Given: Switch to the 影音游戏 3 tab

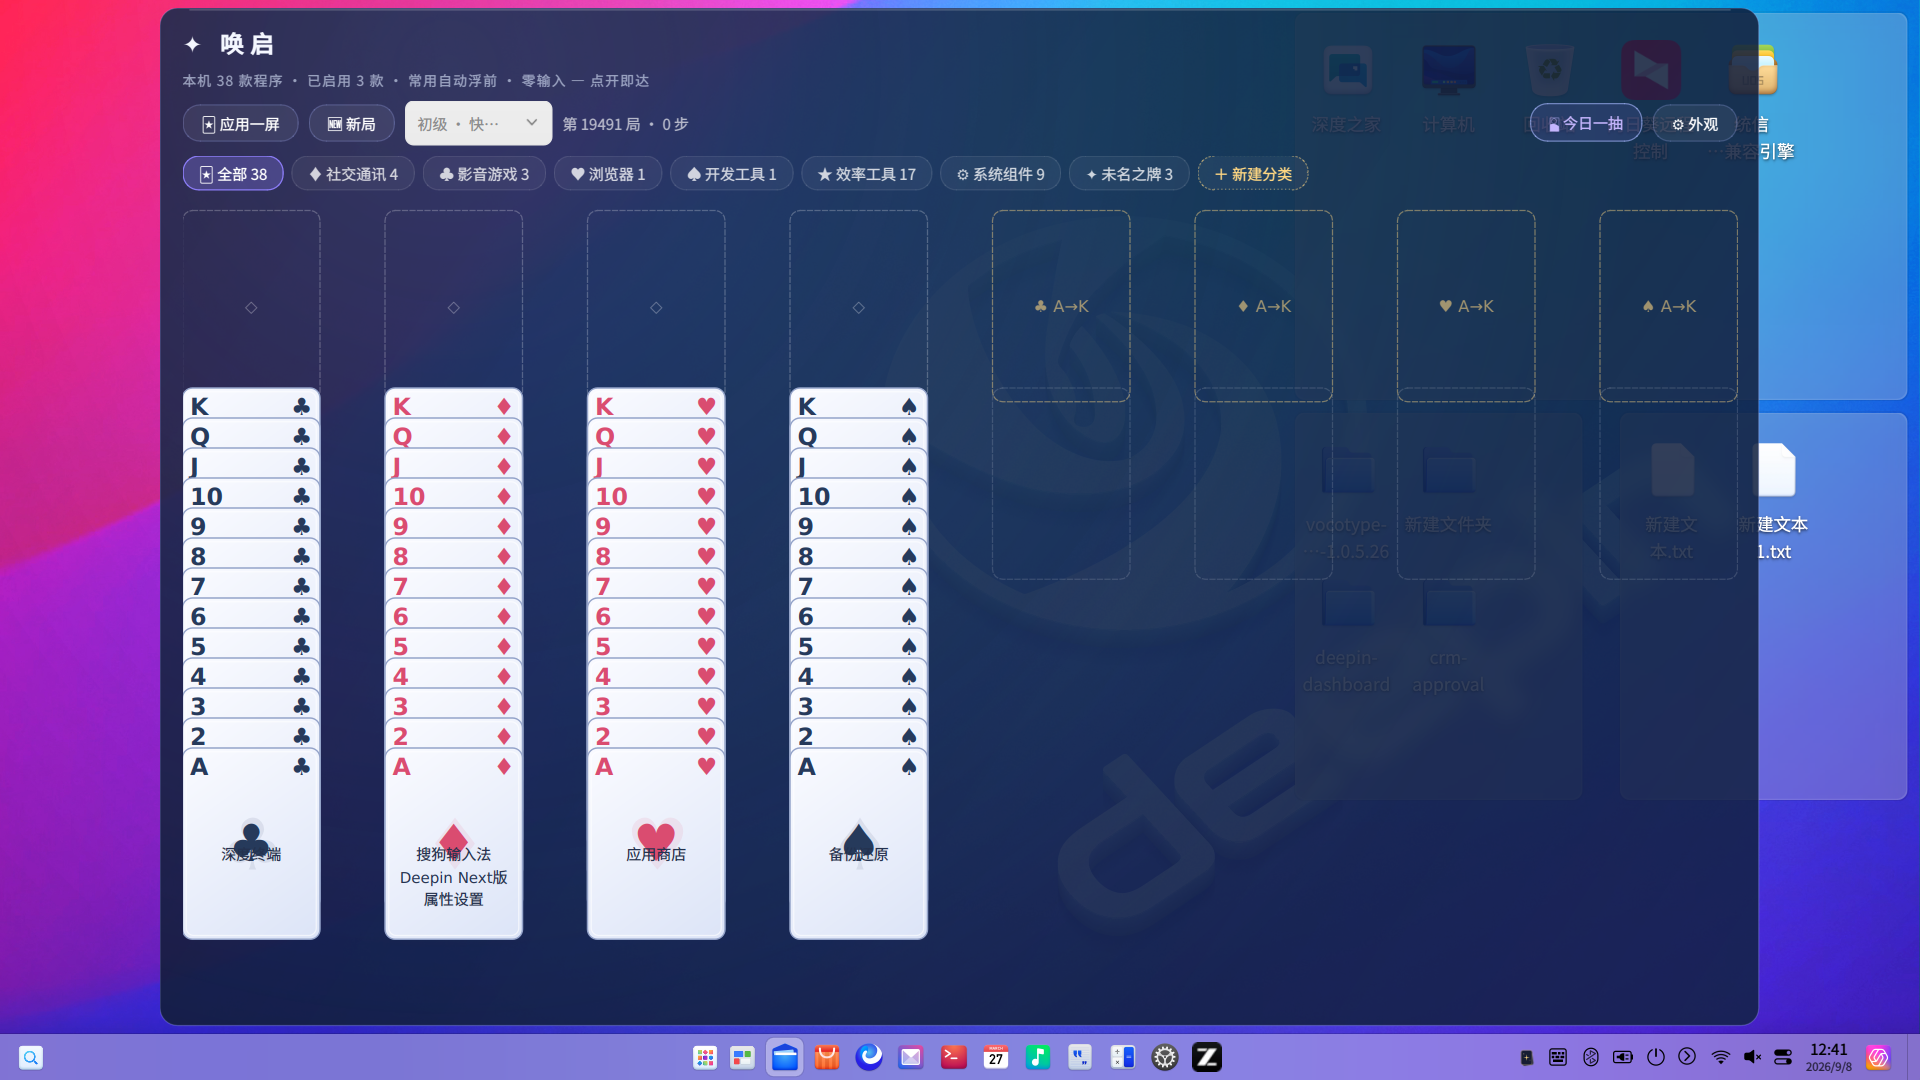Looking at the screenshot, I should pyautogui.click(x=484, y=174).
